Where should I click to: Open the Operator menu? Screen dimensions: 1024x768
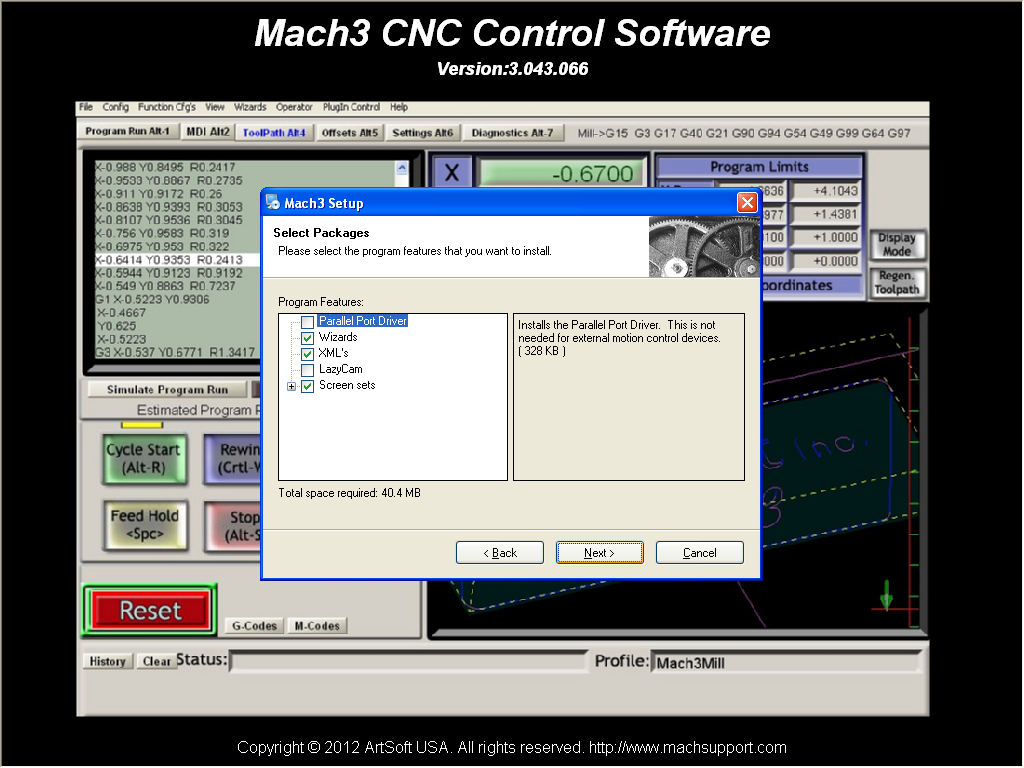pos(294,107)
